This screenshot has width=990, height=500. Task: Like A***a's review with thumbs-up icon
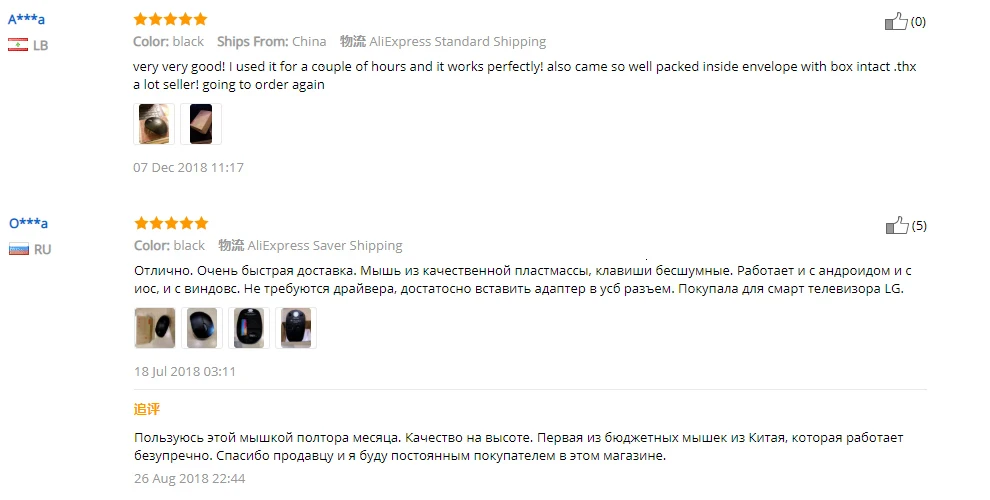pos(896,21)
